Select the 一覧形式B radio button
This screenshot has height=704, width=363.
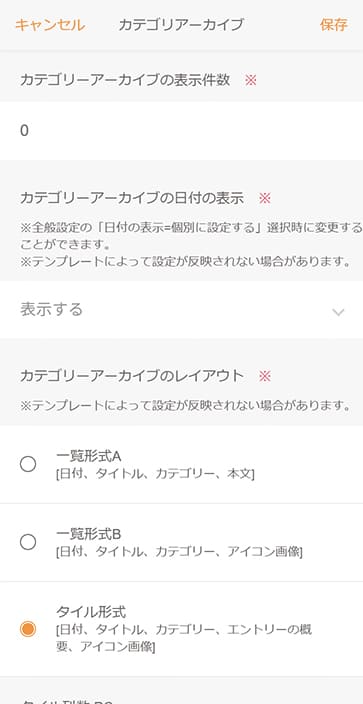click(28, 542)
